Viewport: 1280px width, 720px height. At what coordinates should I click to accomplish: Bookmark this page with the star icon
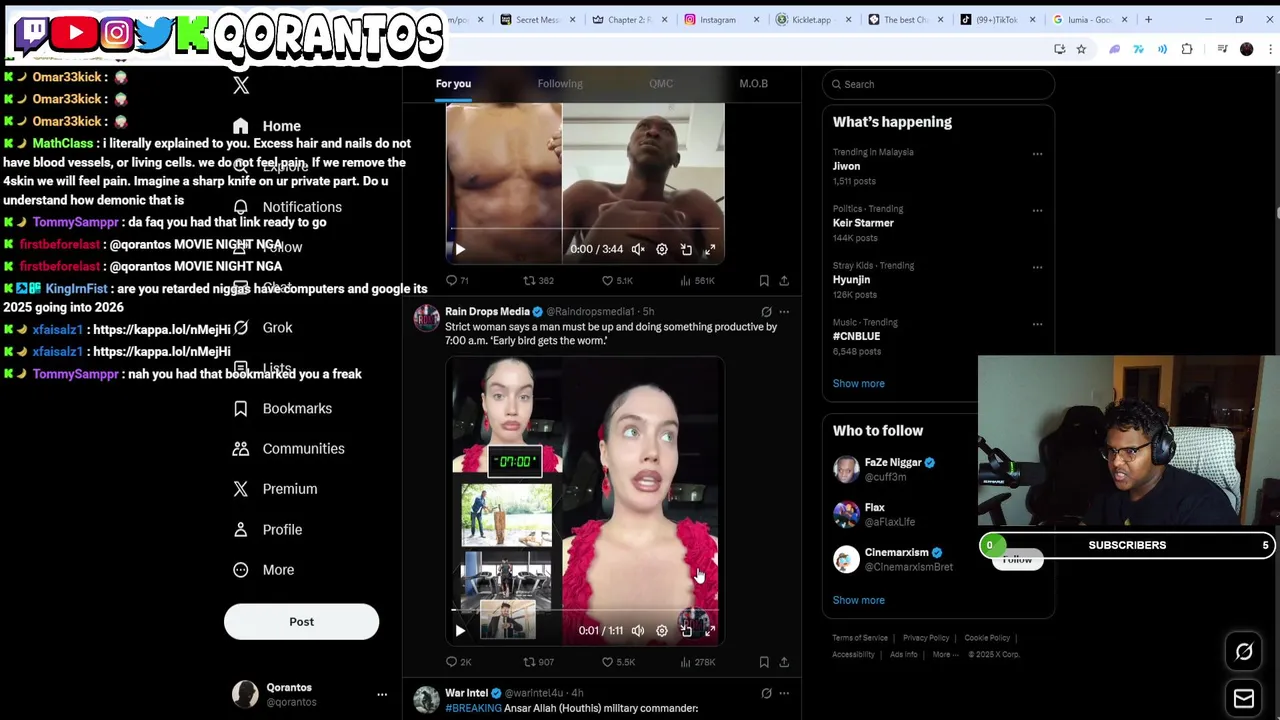click(1081, 49)
